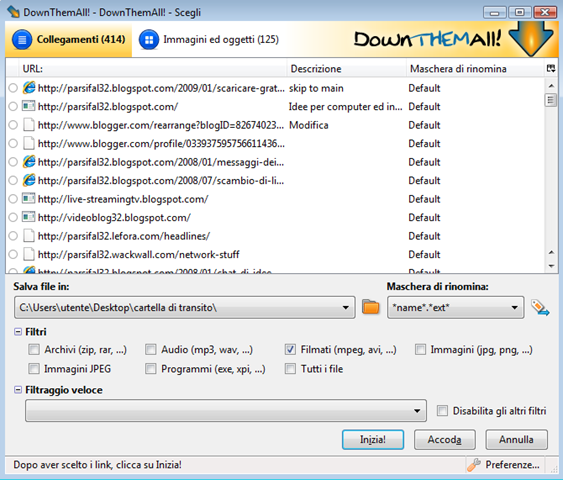The width and height of the screenshot is (563, 480).
Task: Click page icon of live-streamingtv.blogspot.com row
Action: [x=29, y=198]
